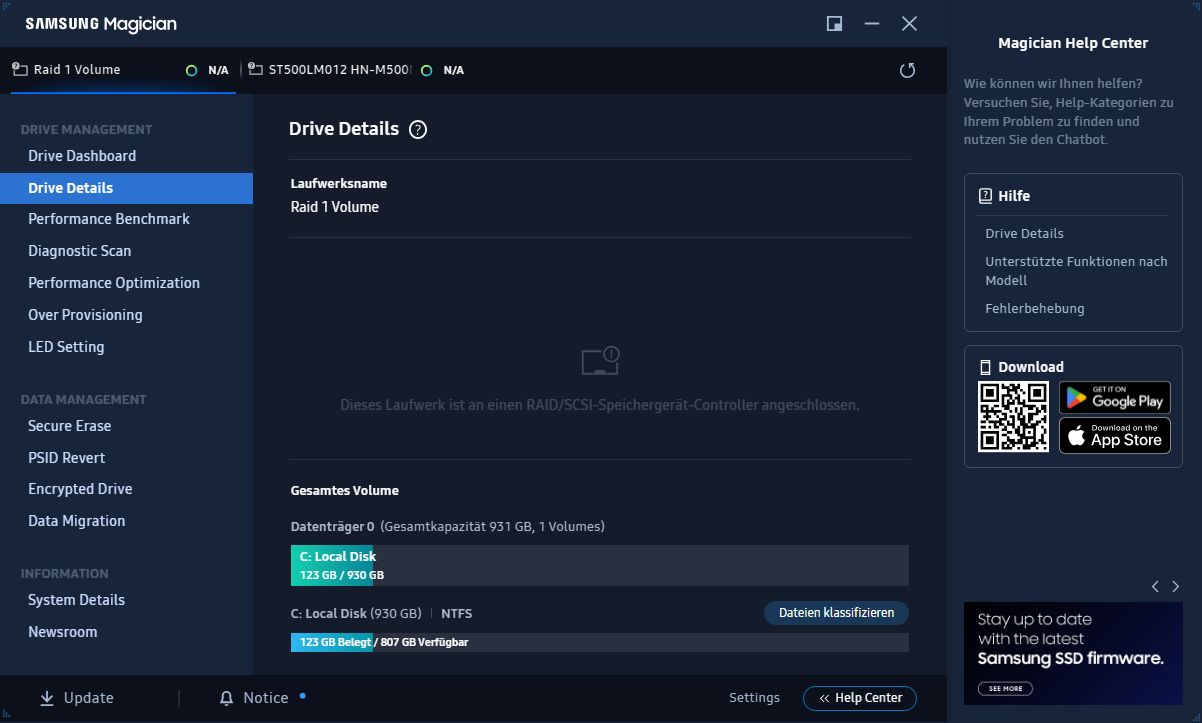Open Newsroom page
Screen dimensions: 1202x723
pyautogui.click(x=62, y=632)
